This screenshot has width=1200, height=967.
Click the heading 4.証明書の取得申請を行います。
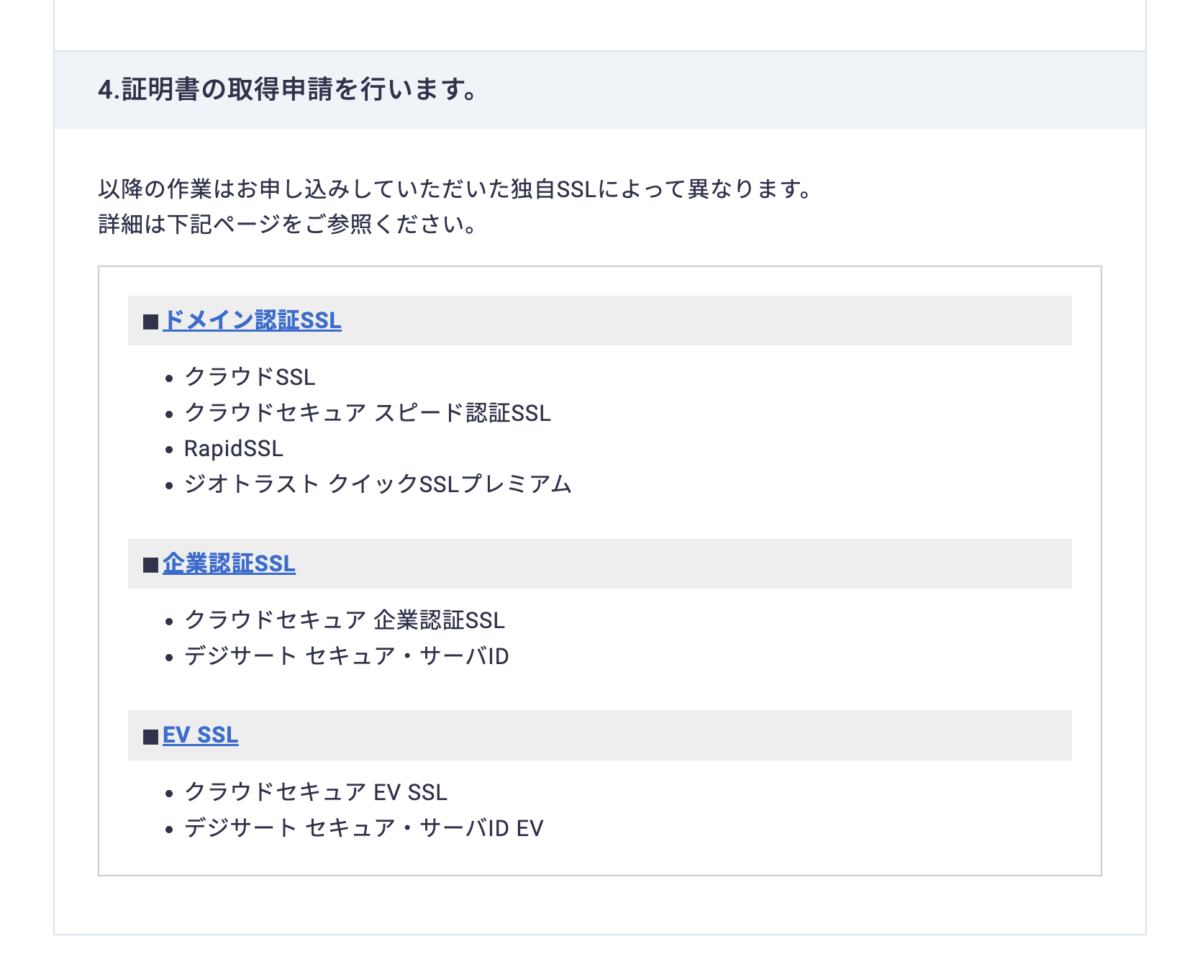point(287,90)
